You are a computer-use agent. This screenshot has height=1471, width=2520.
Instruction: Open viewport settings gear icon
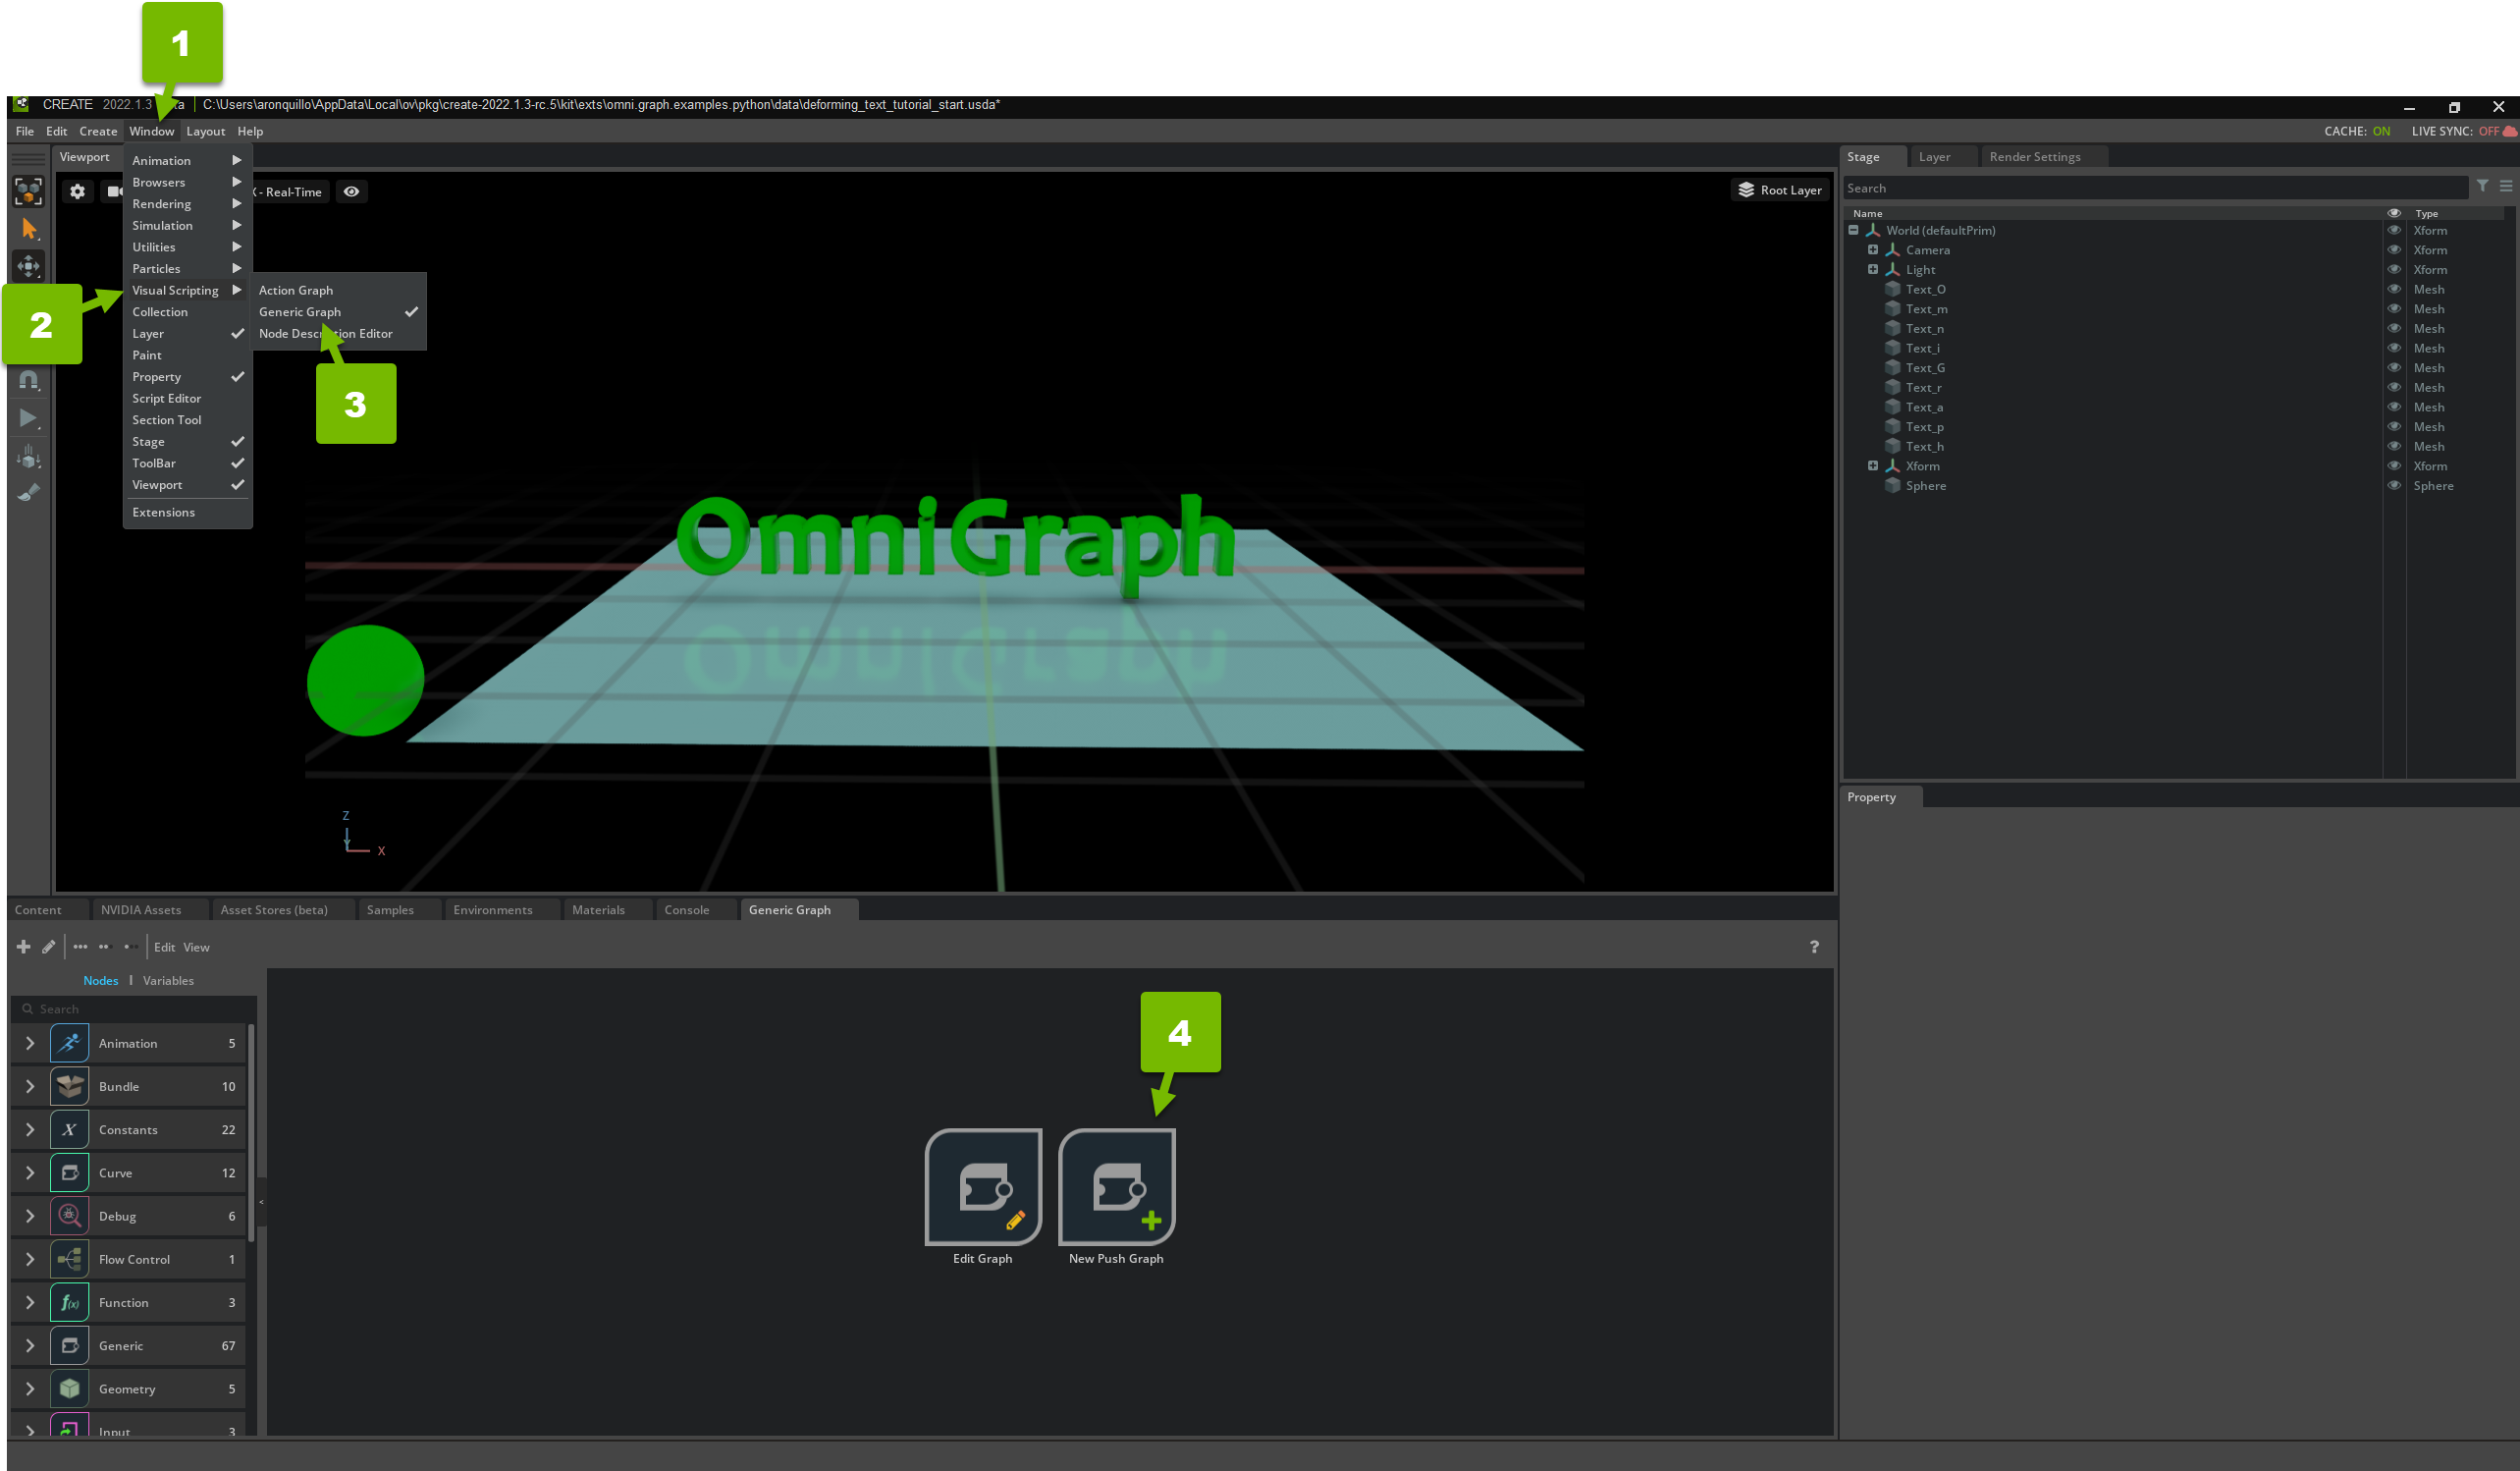77,191
